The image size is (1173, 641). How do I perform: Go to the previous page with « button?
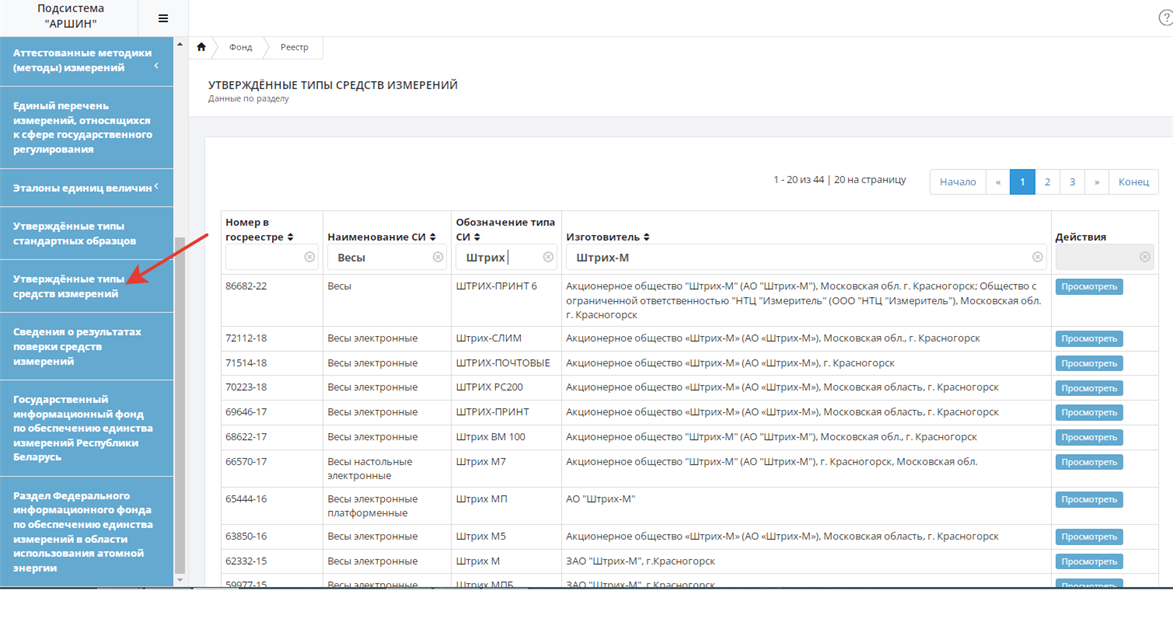tap(998, 182)
